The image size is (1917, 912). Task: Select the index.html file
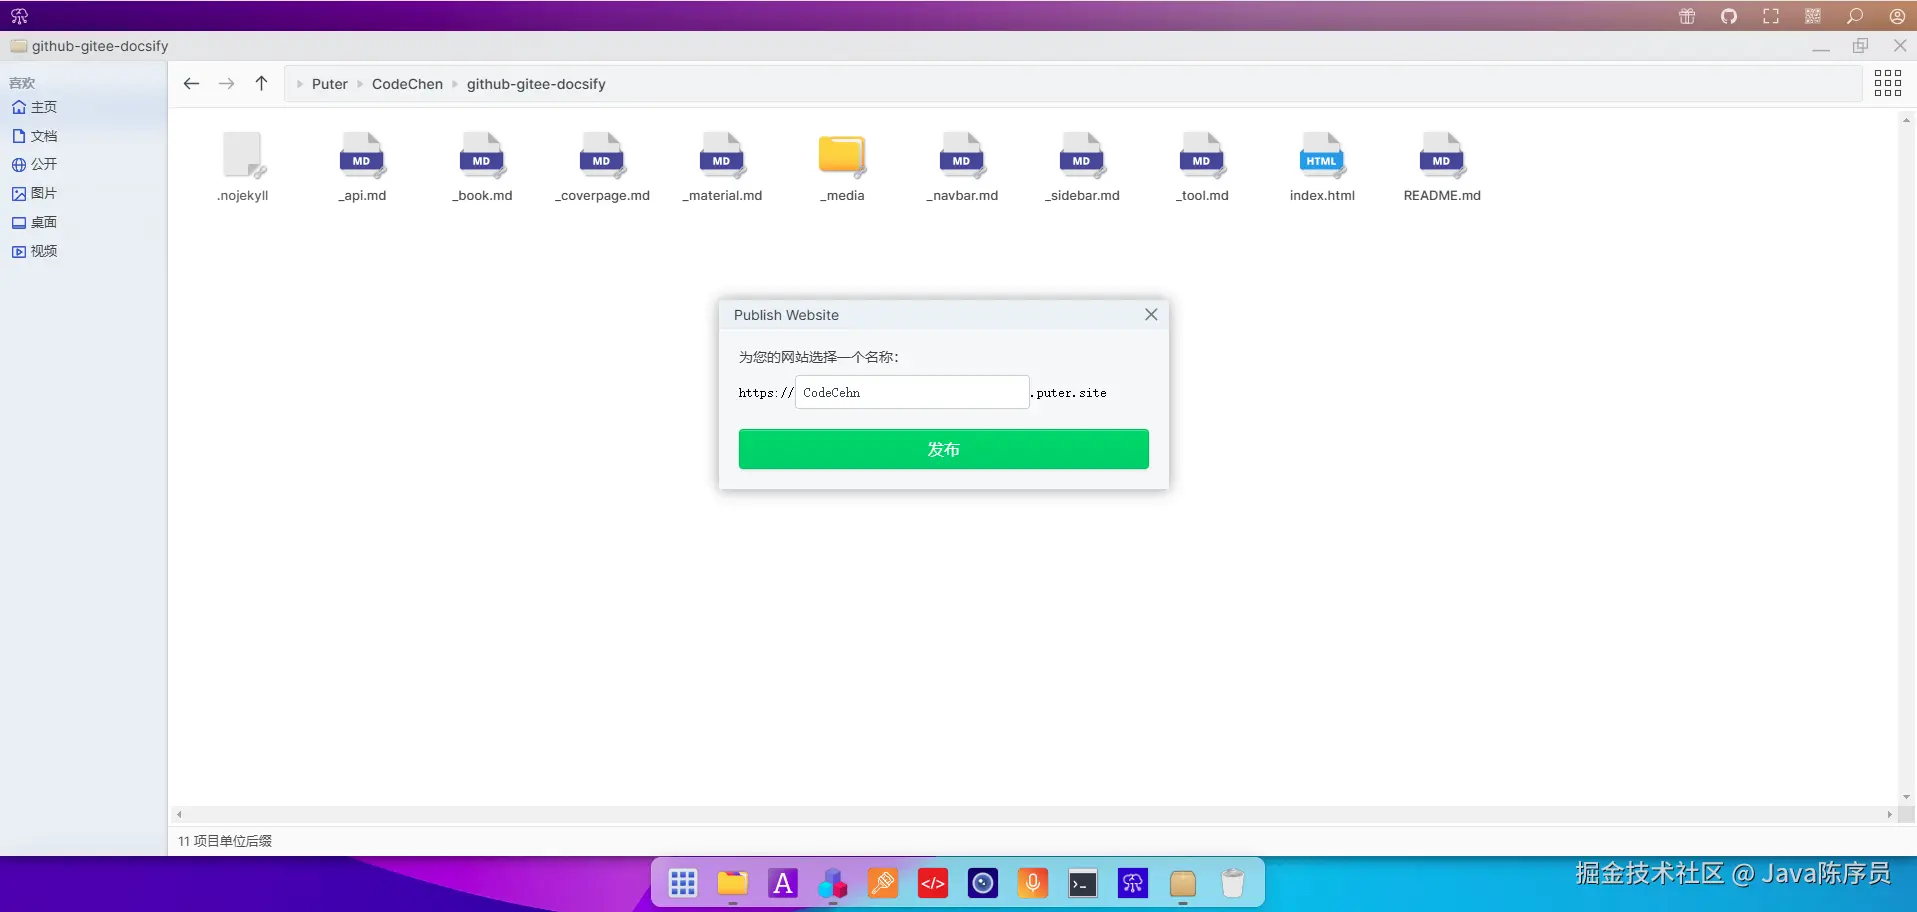click(x=1322, y=167)
